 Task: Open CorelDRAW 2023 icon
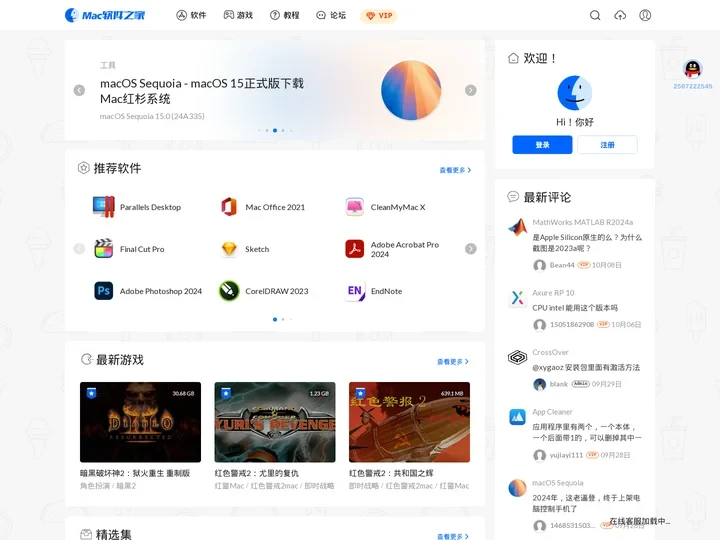tap(229, 291)
